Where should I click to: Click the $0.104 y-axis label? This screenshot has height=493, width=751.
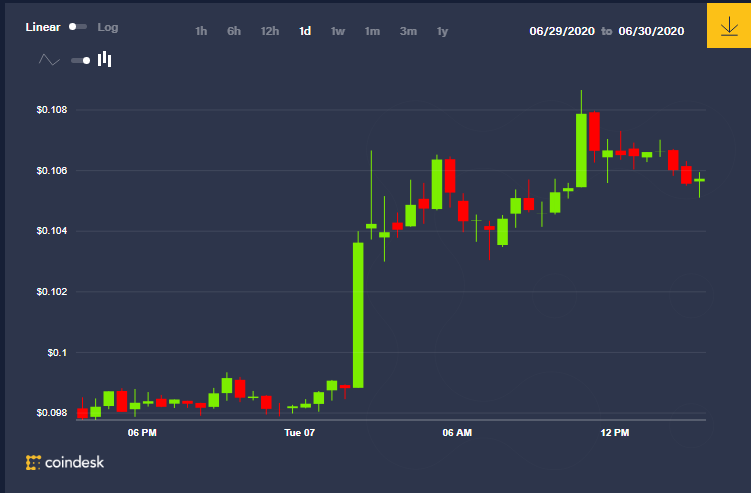52,231
